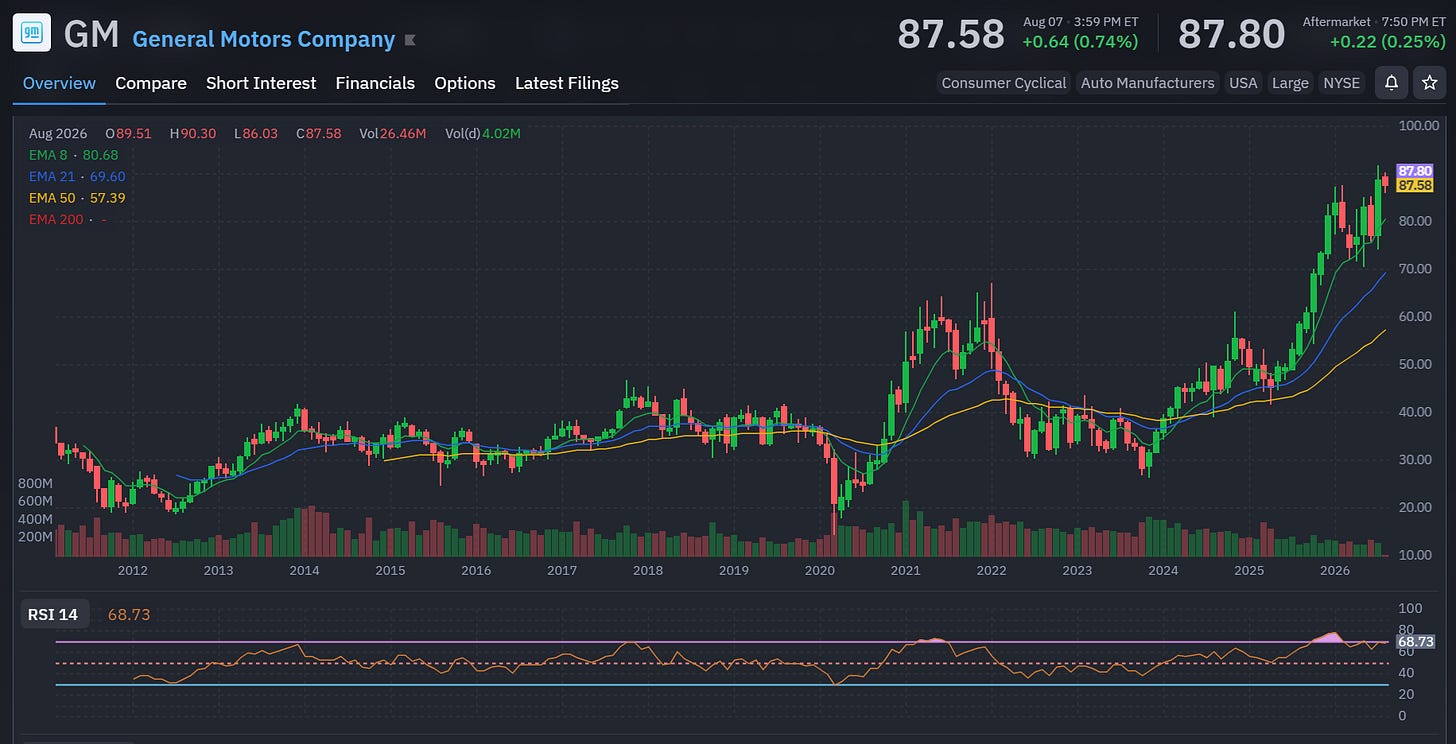1456x744 pixels.
Task: Click the 2020 year label on time axis
Action: tap(819, 570)
